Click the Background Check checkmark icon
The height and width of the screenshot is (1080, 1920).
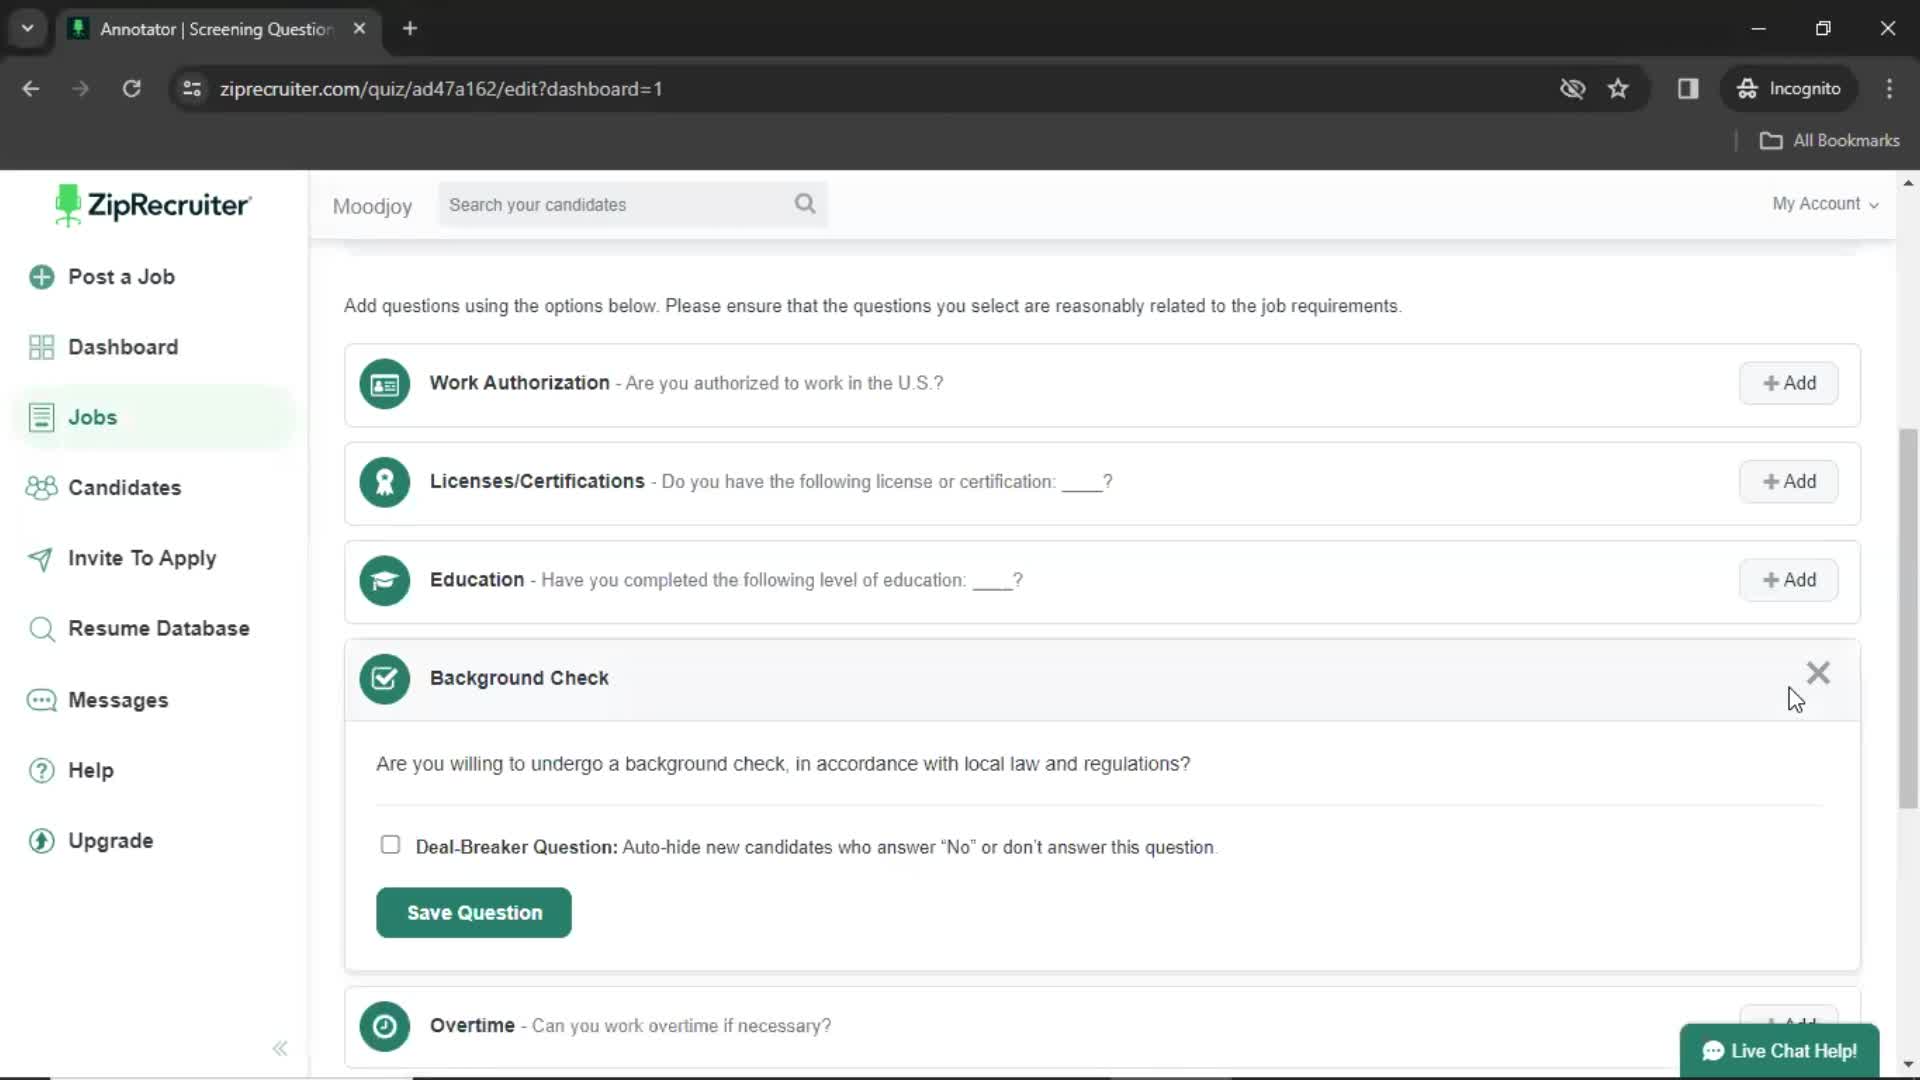click(384, 678)
